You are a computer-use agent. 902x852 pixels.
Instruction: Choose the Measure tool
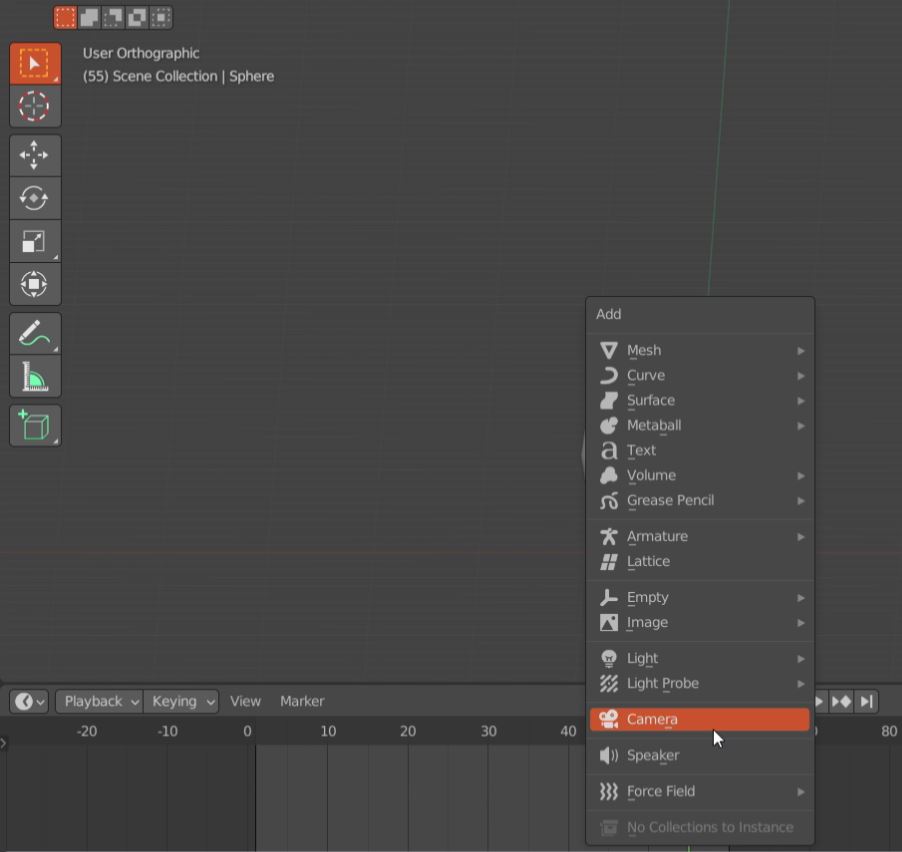pyautogui.click(x=35, y=375)
